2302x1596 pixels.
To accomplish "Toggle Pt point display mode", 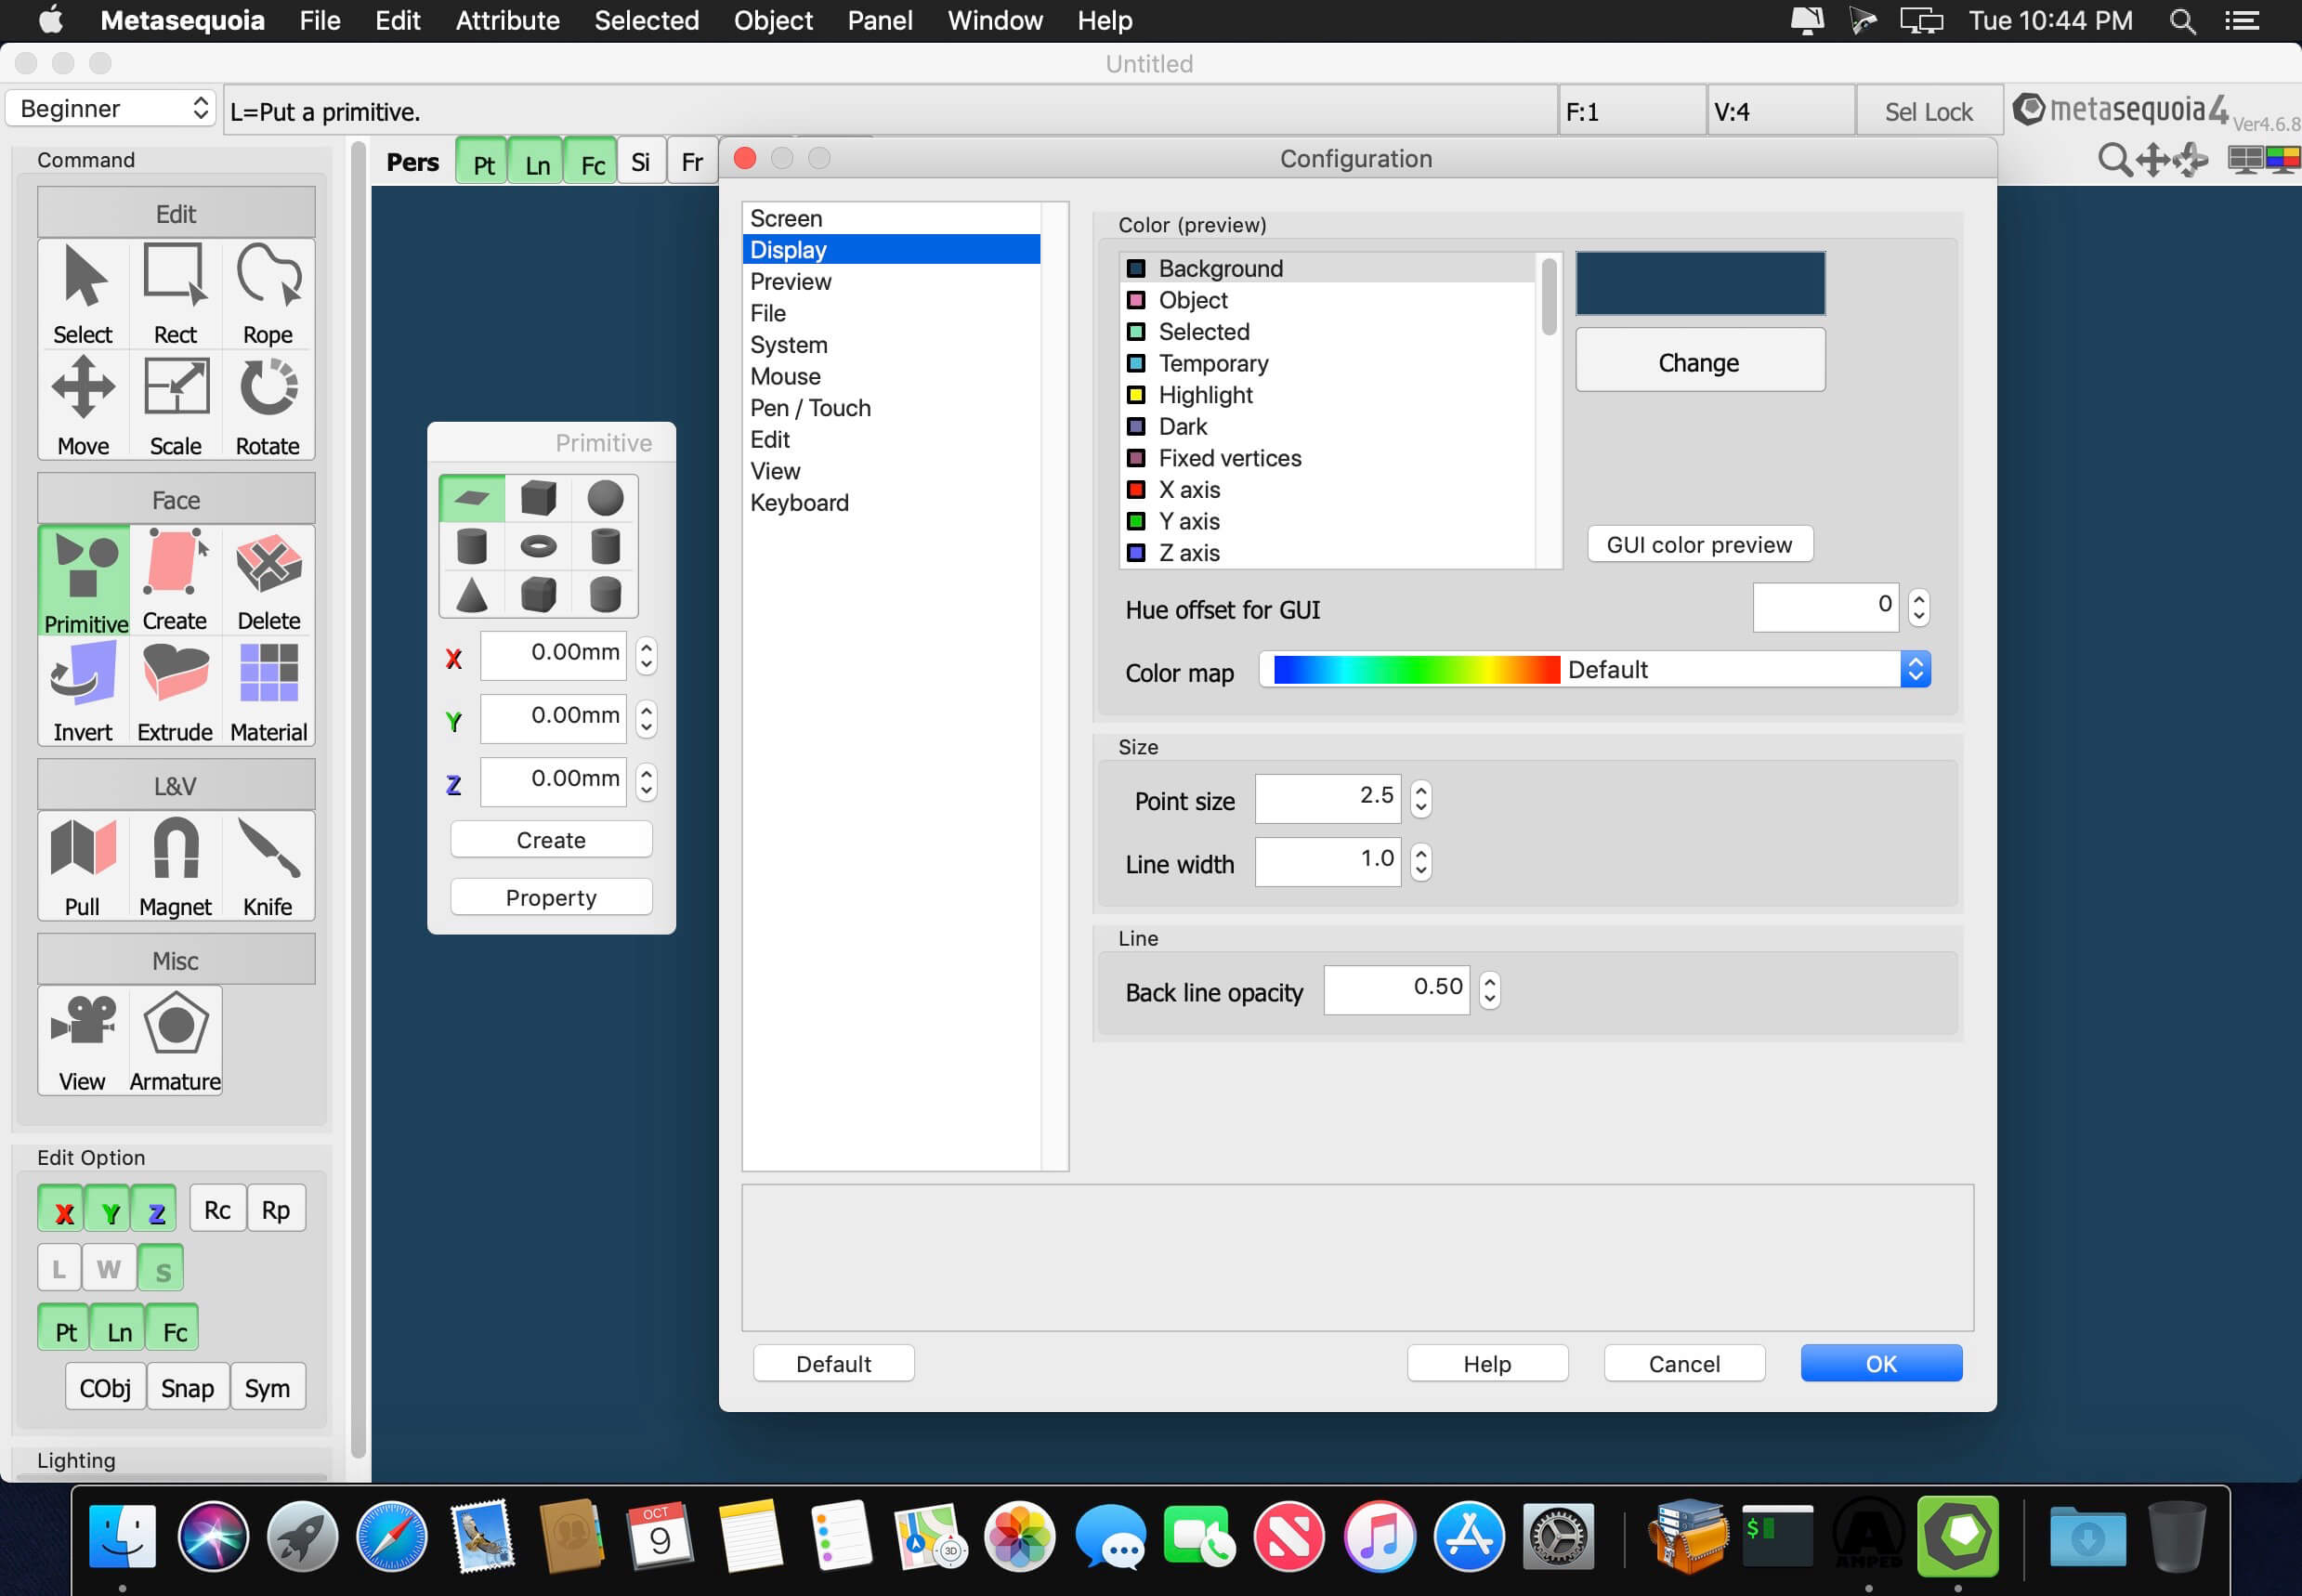I will (x=483, y=161).
